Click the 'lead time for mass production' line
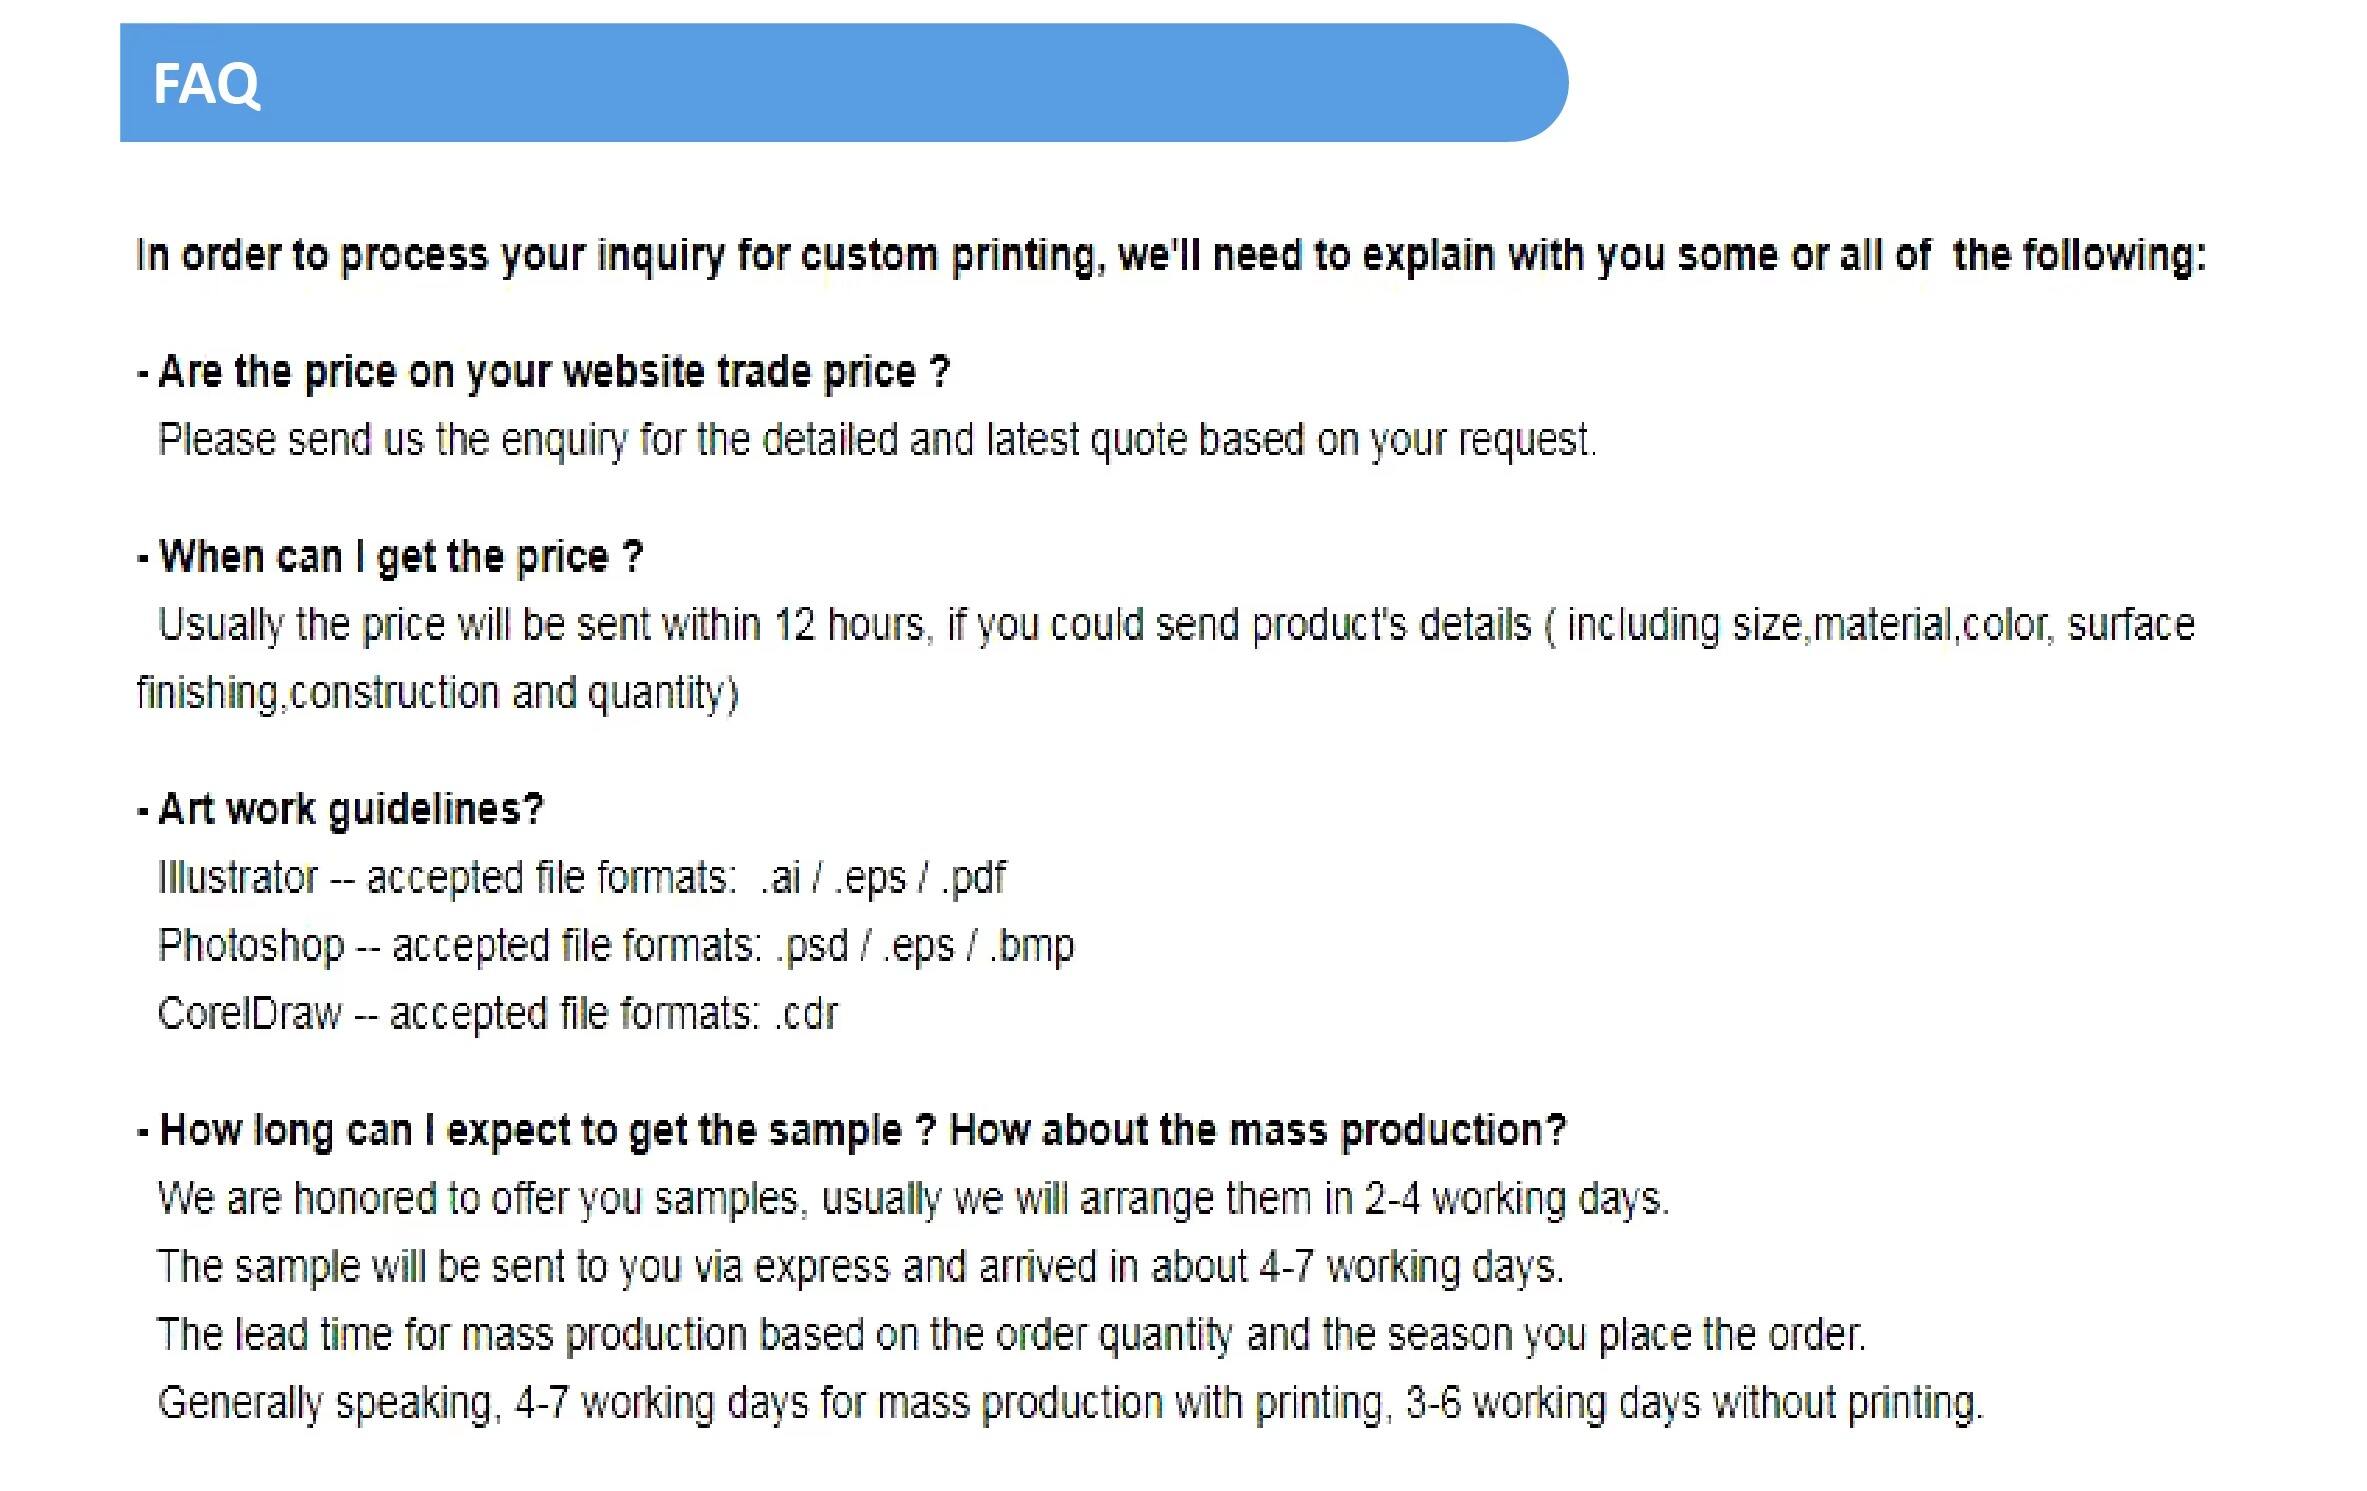Viewport: 2367px width, 1491px height. click(x=1012, y=1334)
